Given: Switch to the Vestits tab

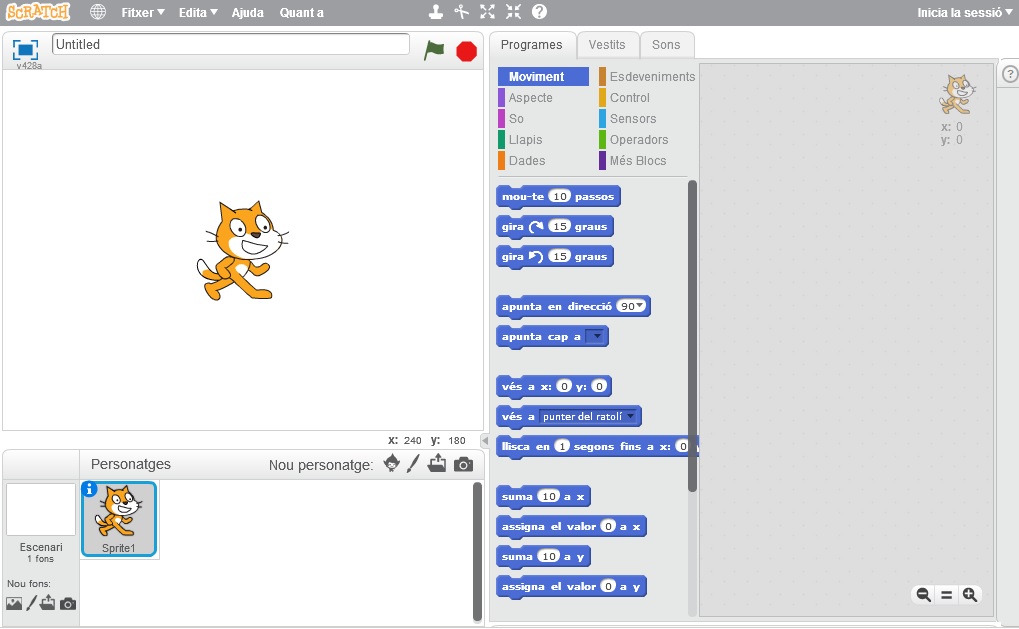Looking at the screenshot, I should coord(607,45).
